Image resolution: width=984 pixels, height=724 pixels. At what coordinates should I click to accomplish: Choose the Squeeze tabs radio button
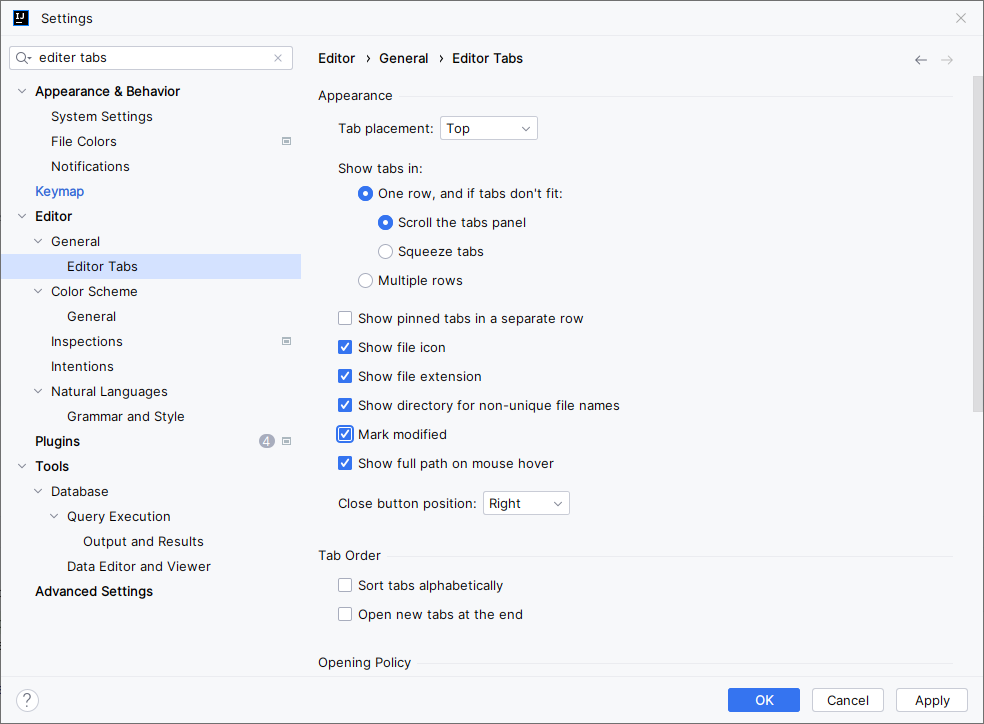click(385, 252)
